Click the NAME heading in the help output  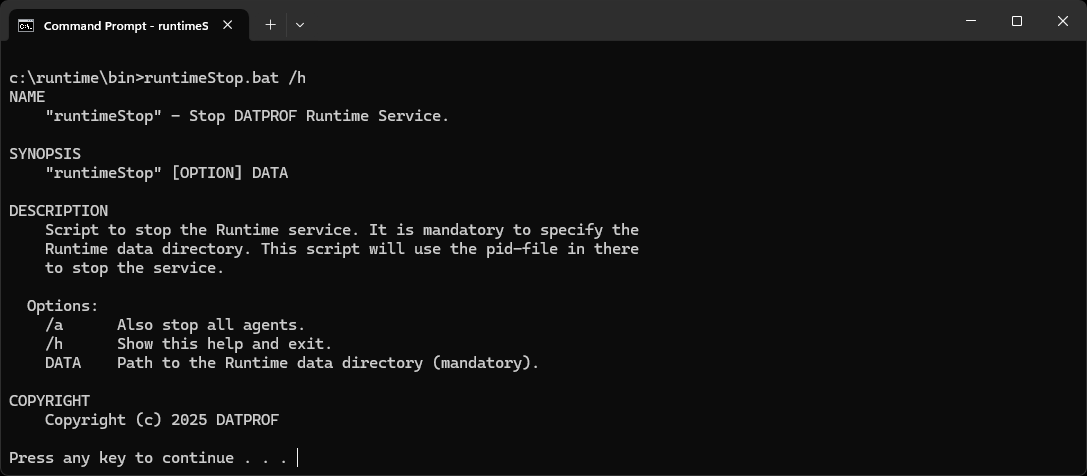coord(27,97)
